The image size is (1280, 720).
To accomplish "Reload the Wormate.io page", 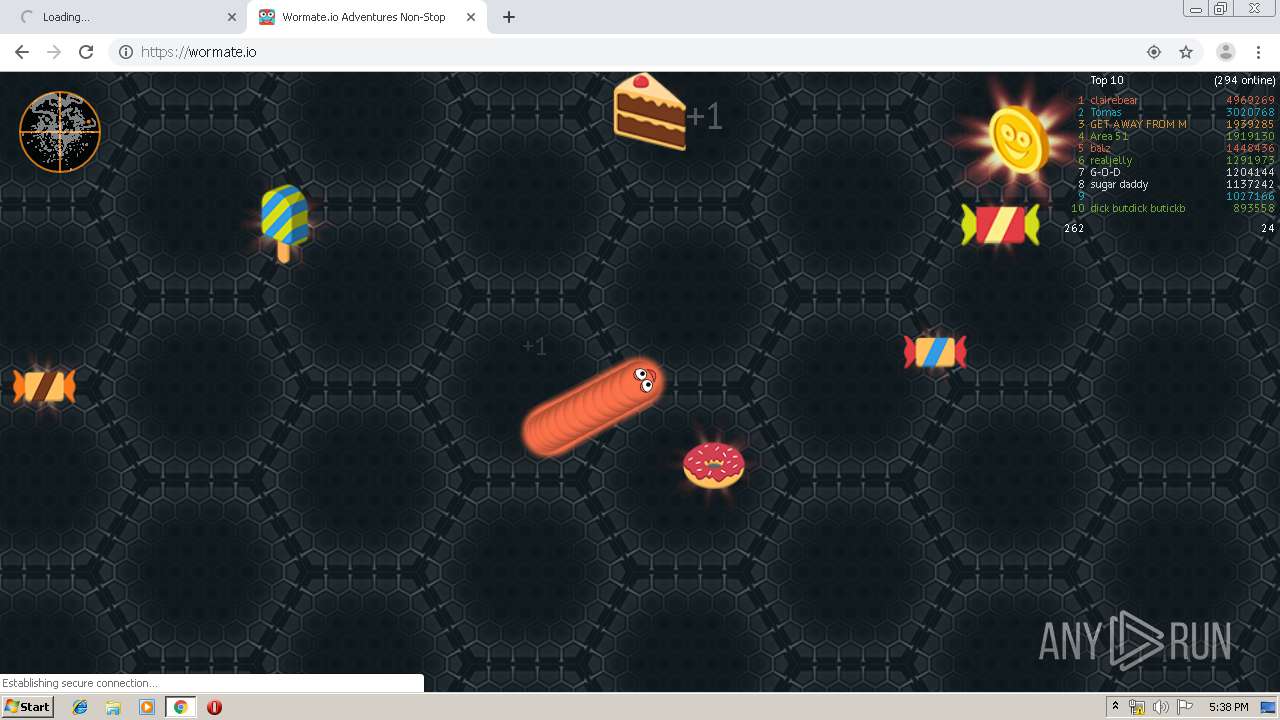I will [86, 52].
